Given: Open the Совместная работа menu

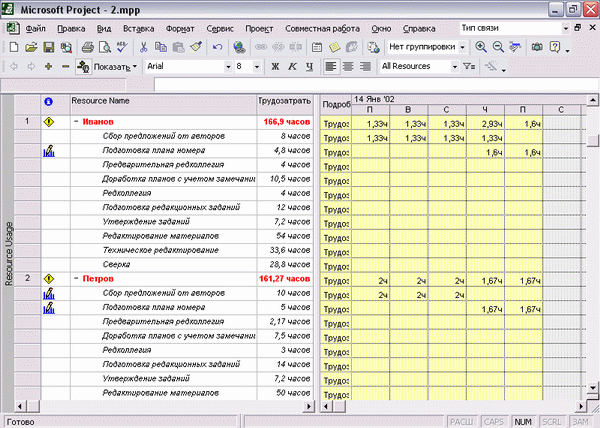Looking at the screenshot, I should (322, 29).
